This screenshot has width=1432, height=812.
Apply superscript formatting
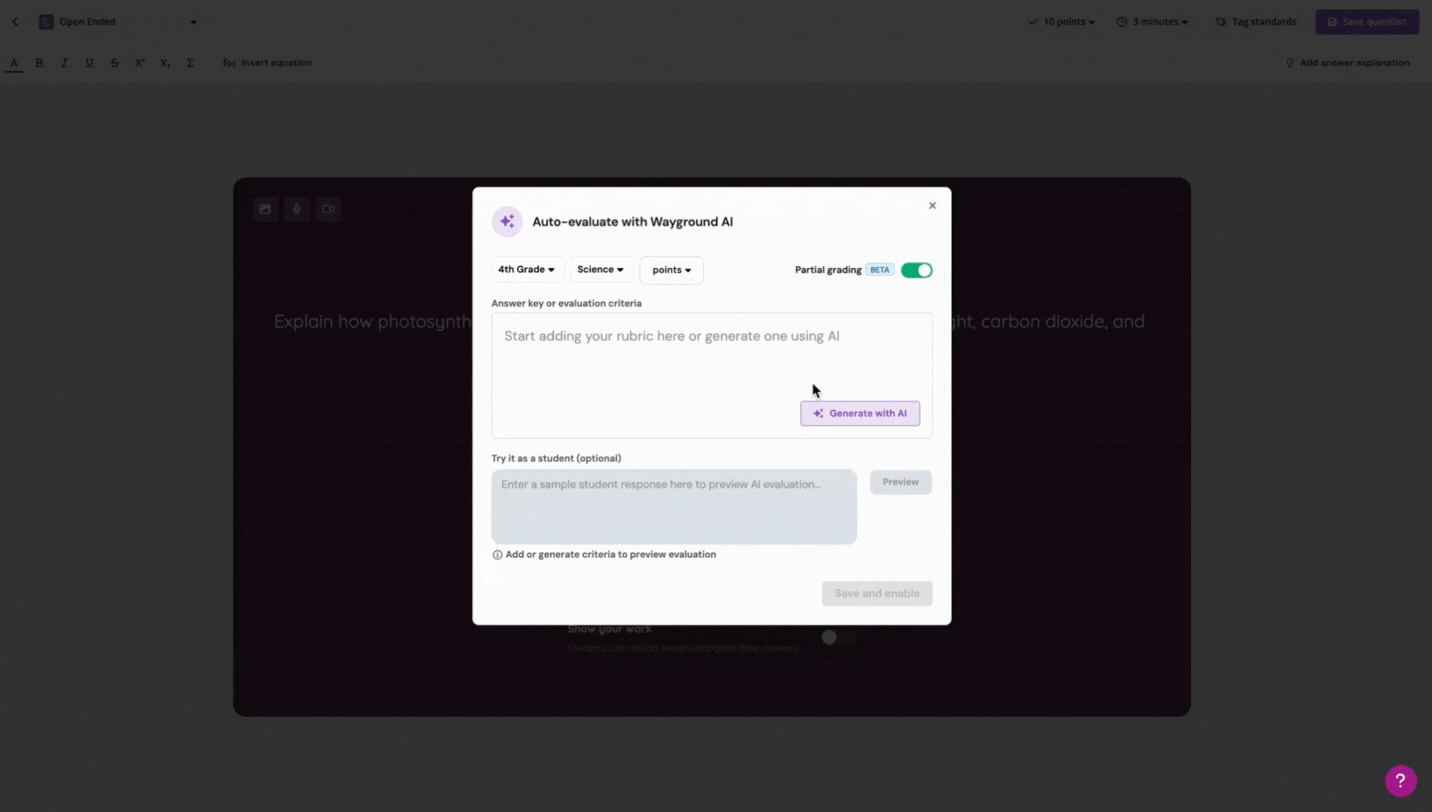click(x=140, y=63)
